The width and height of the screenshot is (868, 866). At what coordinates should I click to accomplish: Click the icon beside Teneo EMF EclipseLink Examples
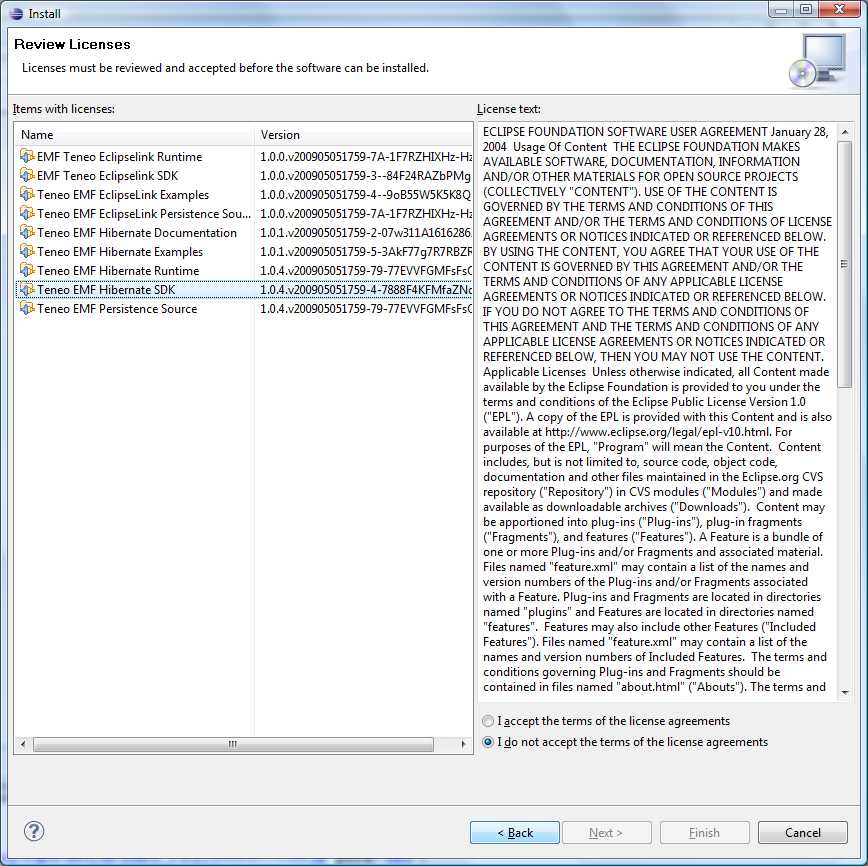tap(27, 194)
